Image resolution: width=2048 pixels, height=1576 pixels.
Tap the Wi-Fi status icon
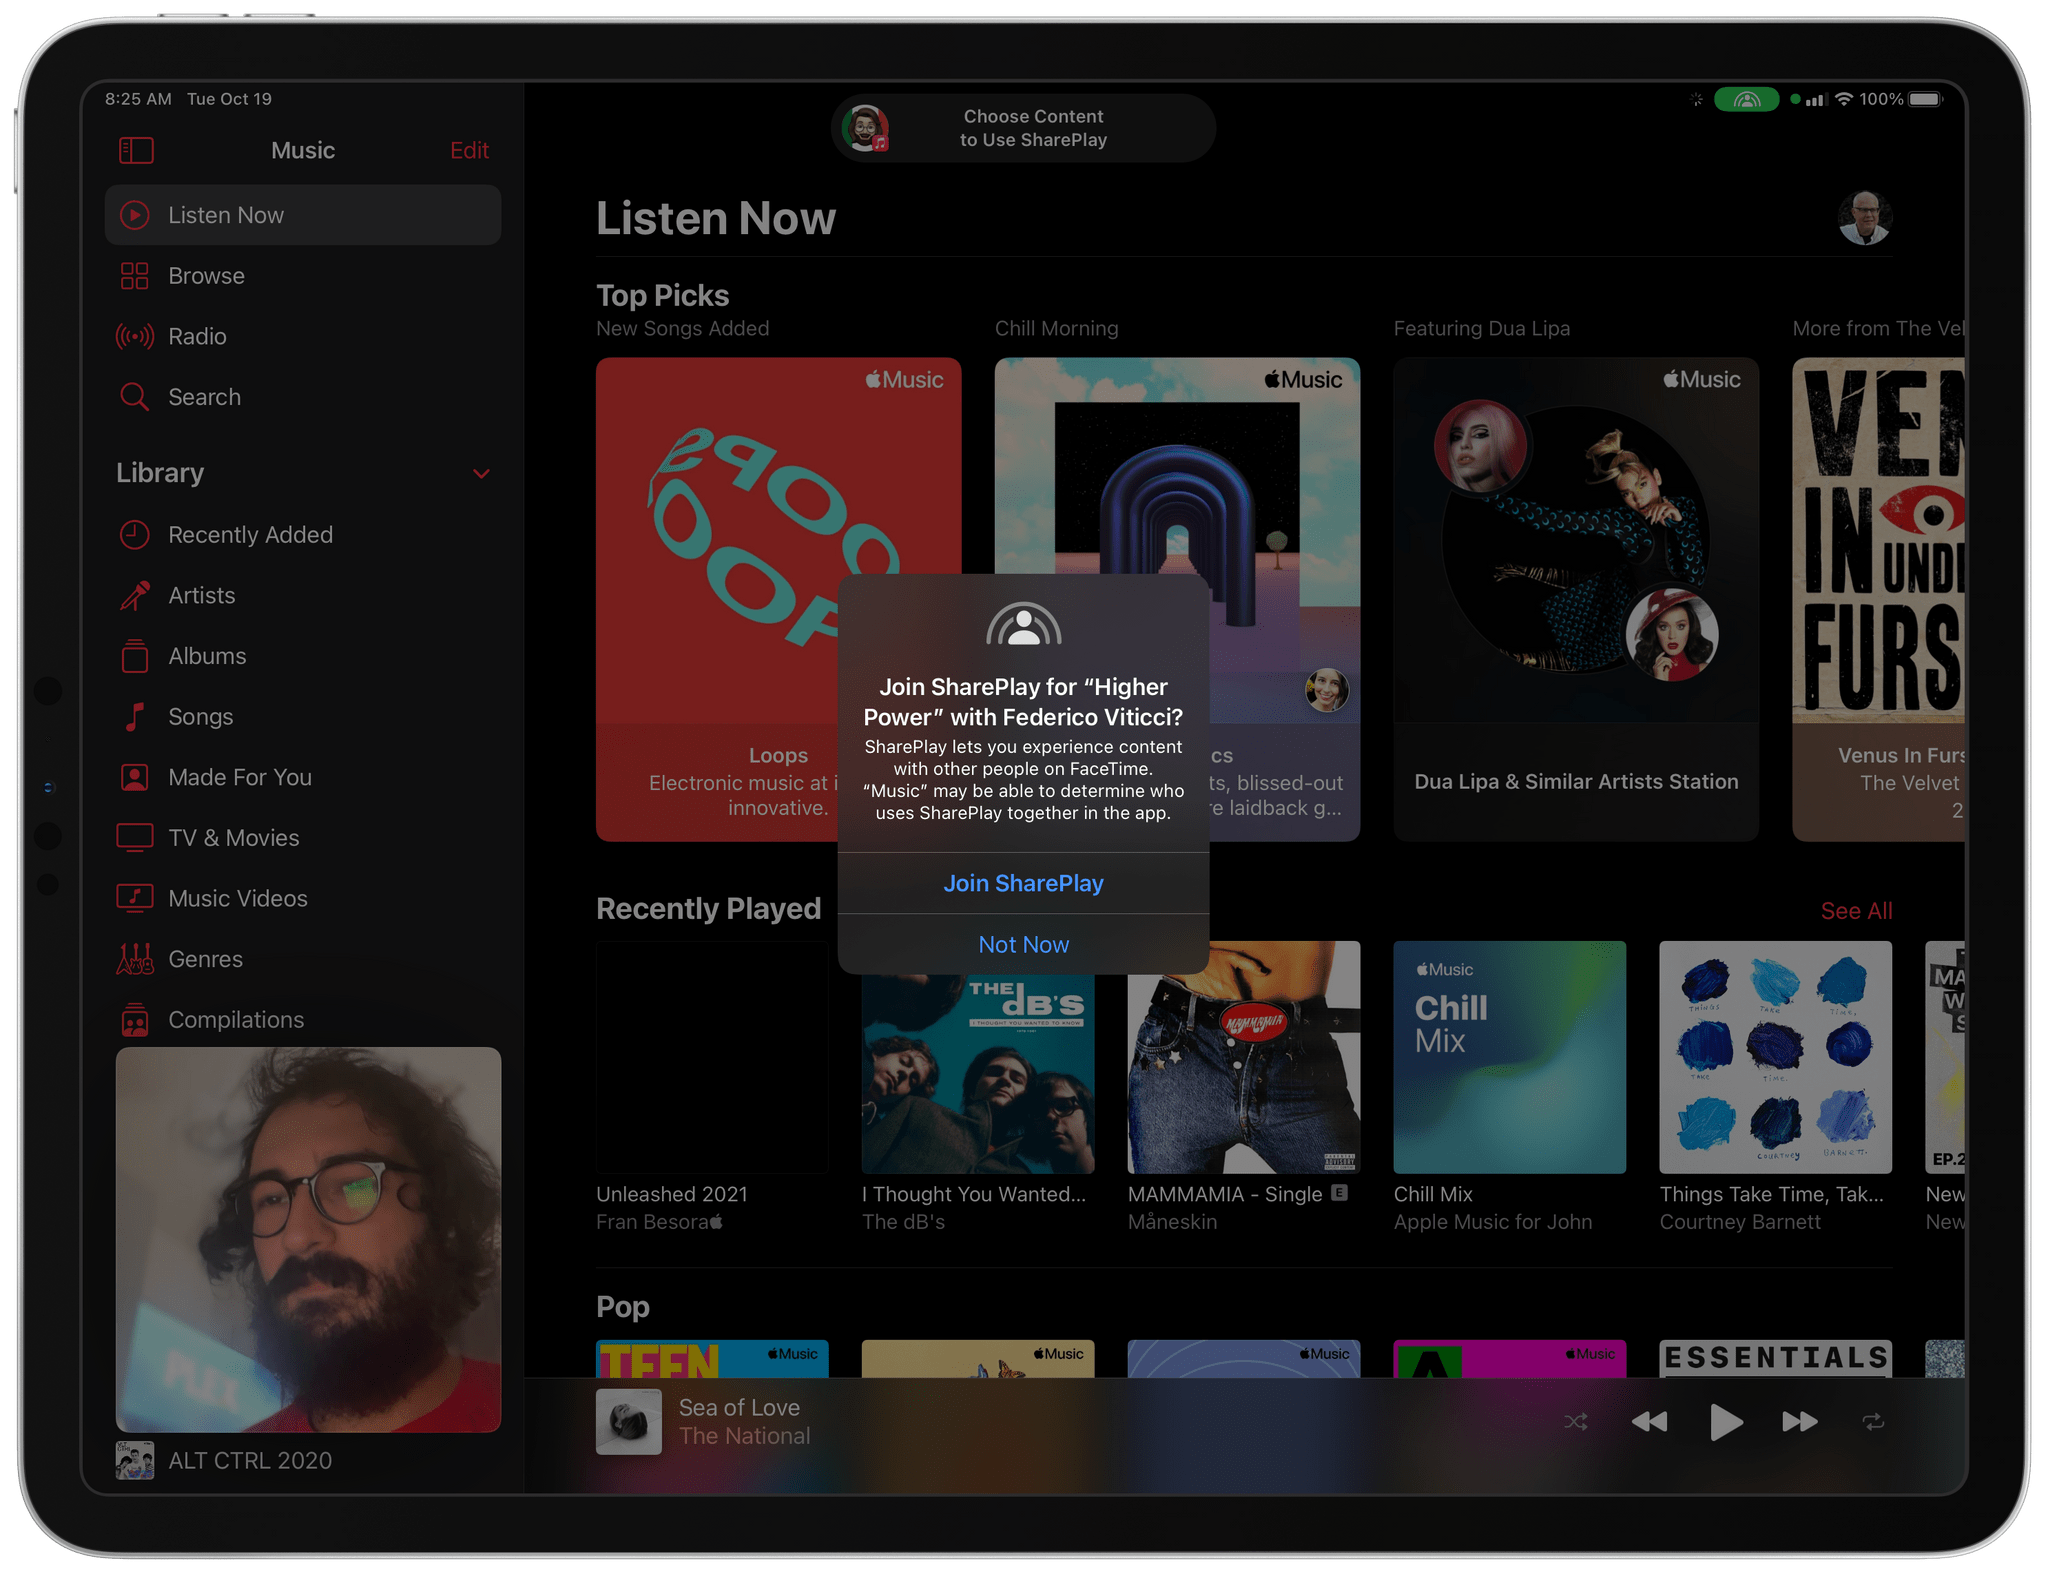point(1844,99)
